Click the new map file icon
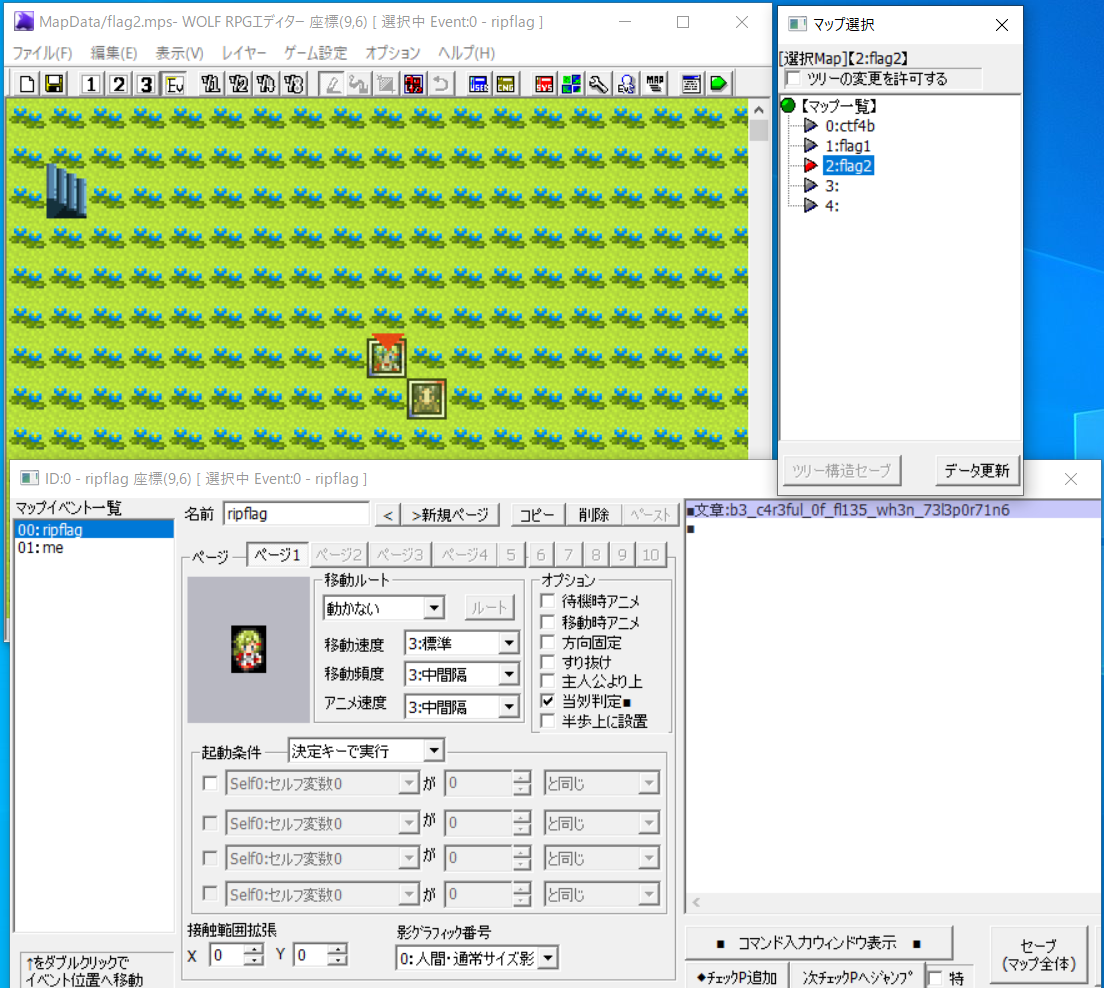Screen dimensions: 1104x988 [27, 84]
